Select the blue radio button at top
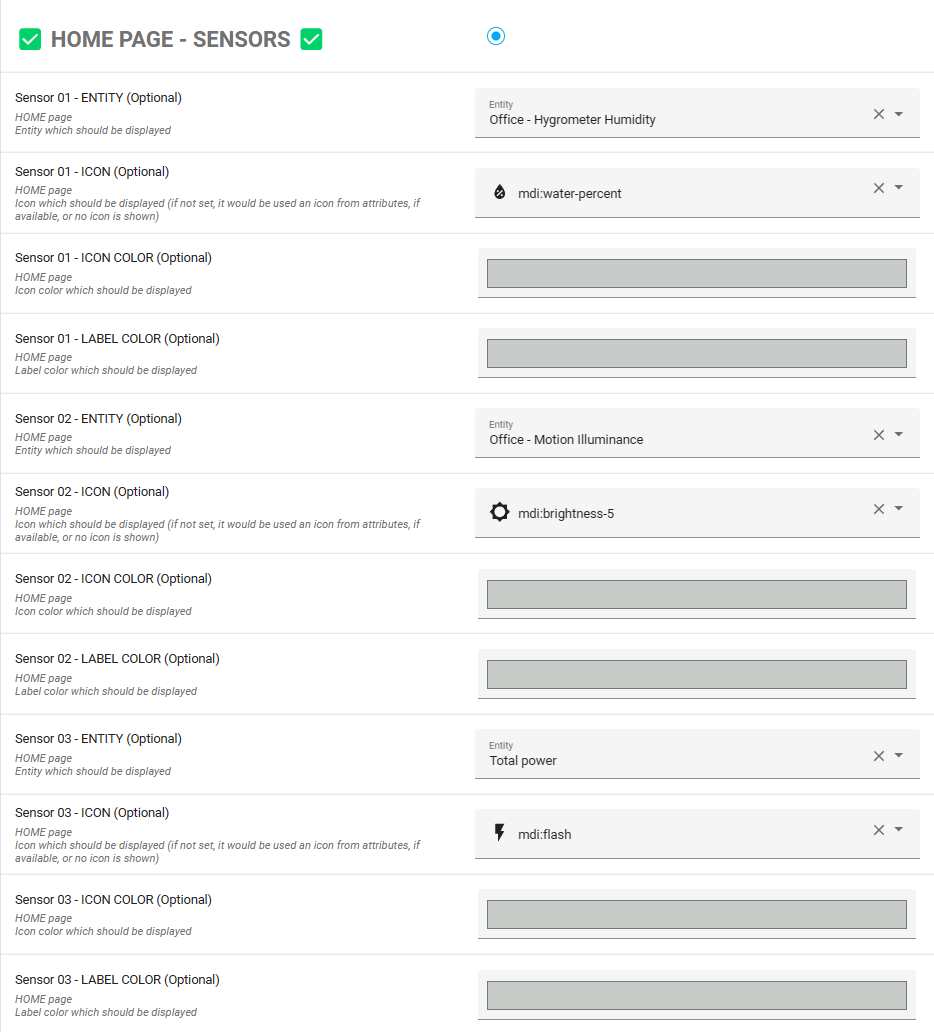 pyautogui.click(x=496, y=36)
